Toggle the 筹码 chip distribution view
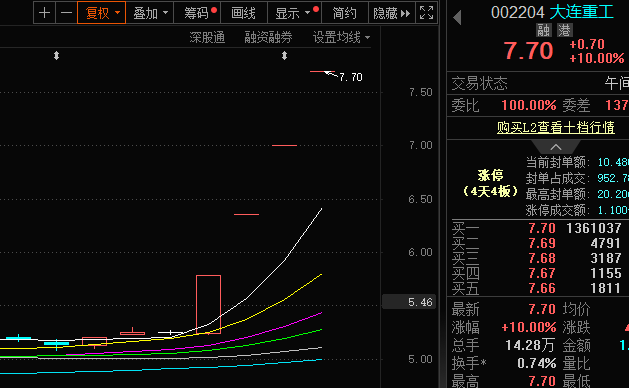The width and height of the screenshot is (629, 388). [x=197, y=13]
